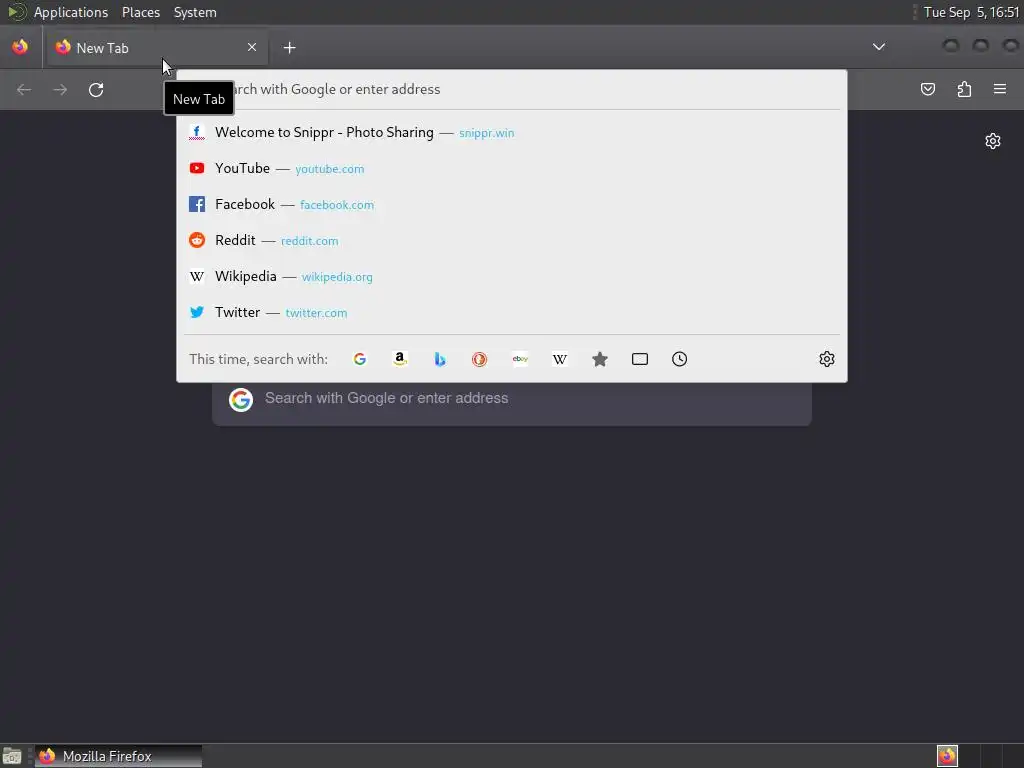This screenshot has height=768, width=1024.
Task: Close the New Tab tab
Action: pyautogui.click(x=252, y=47)
